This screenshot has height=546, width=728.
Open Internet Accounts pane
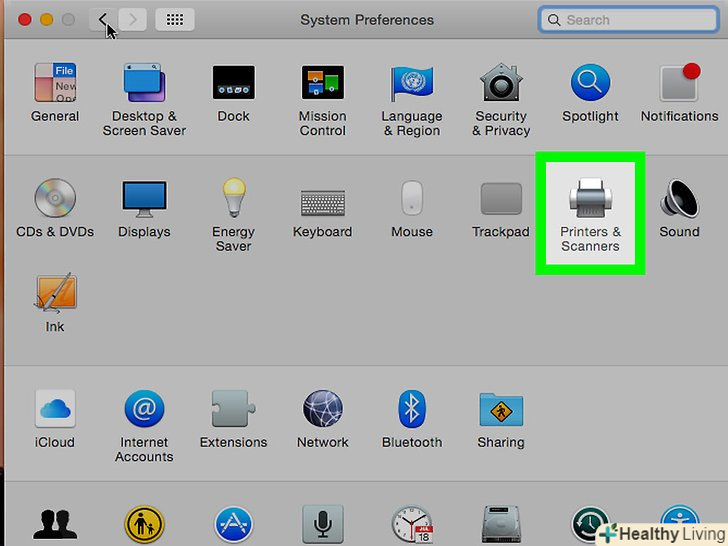144,426
